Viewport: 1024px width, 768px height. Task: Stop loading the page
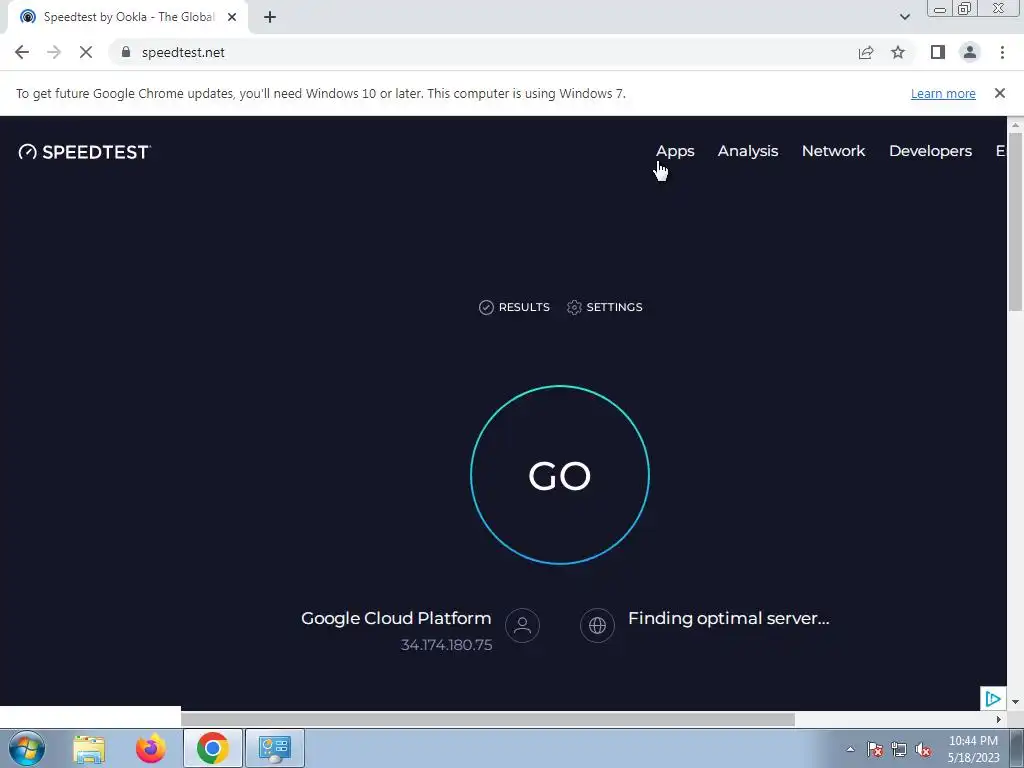click(x=86, y=52)
